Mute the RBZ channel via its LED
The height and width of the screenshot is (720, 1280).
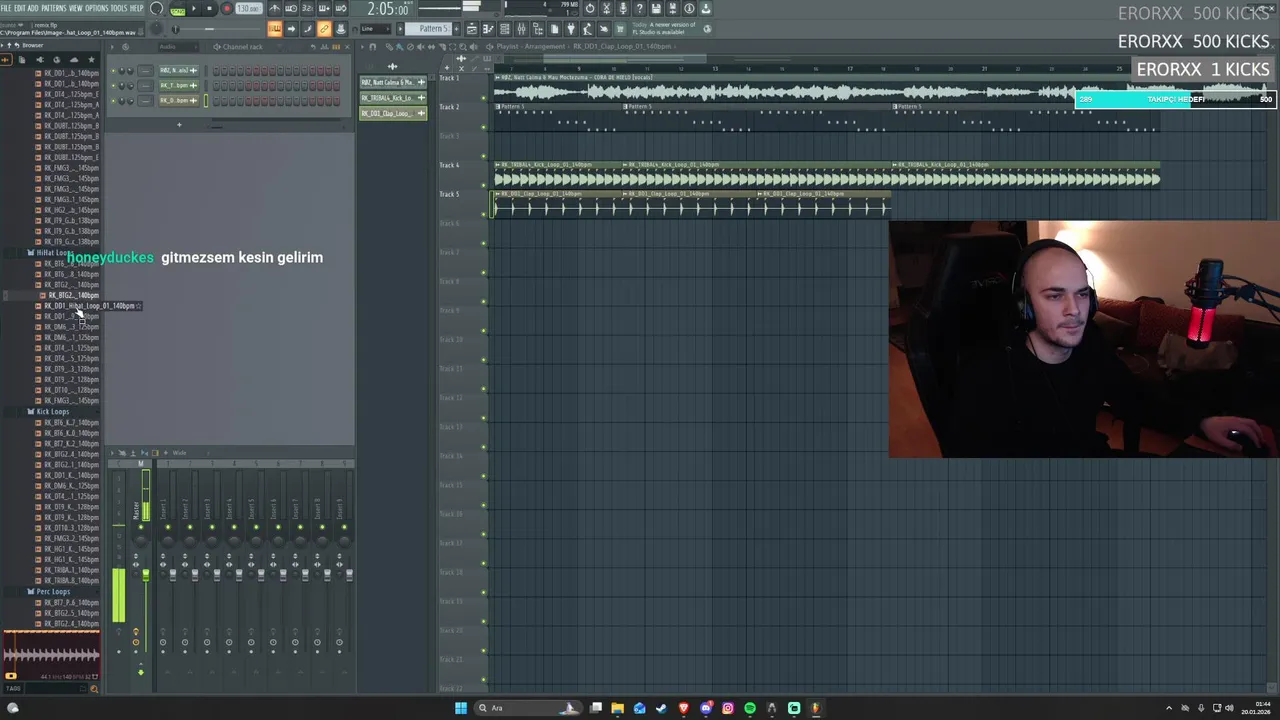point(113,71)
